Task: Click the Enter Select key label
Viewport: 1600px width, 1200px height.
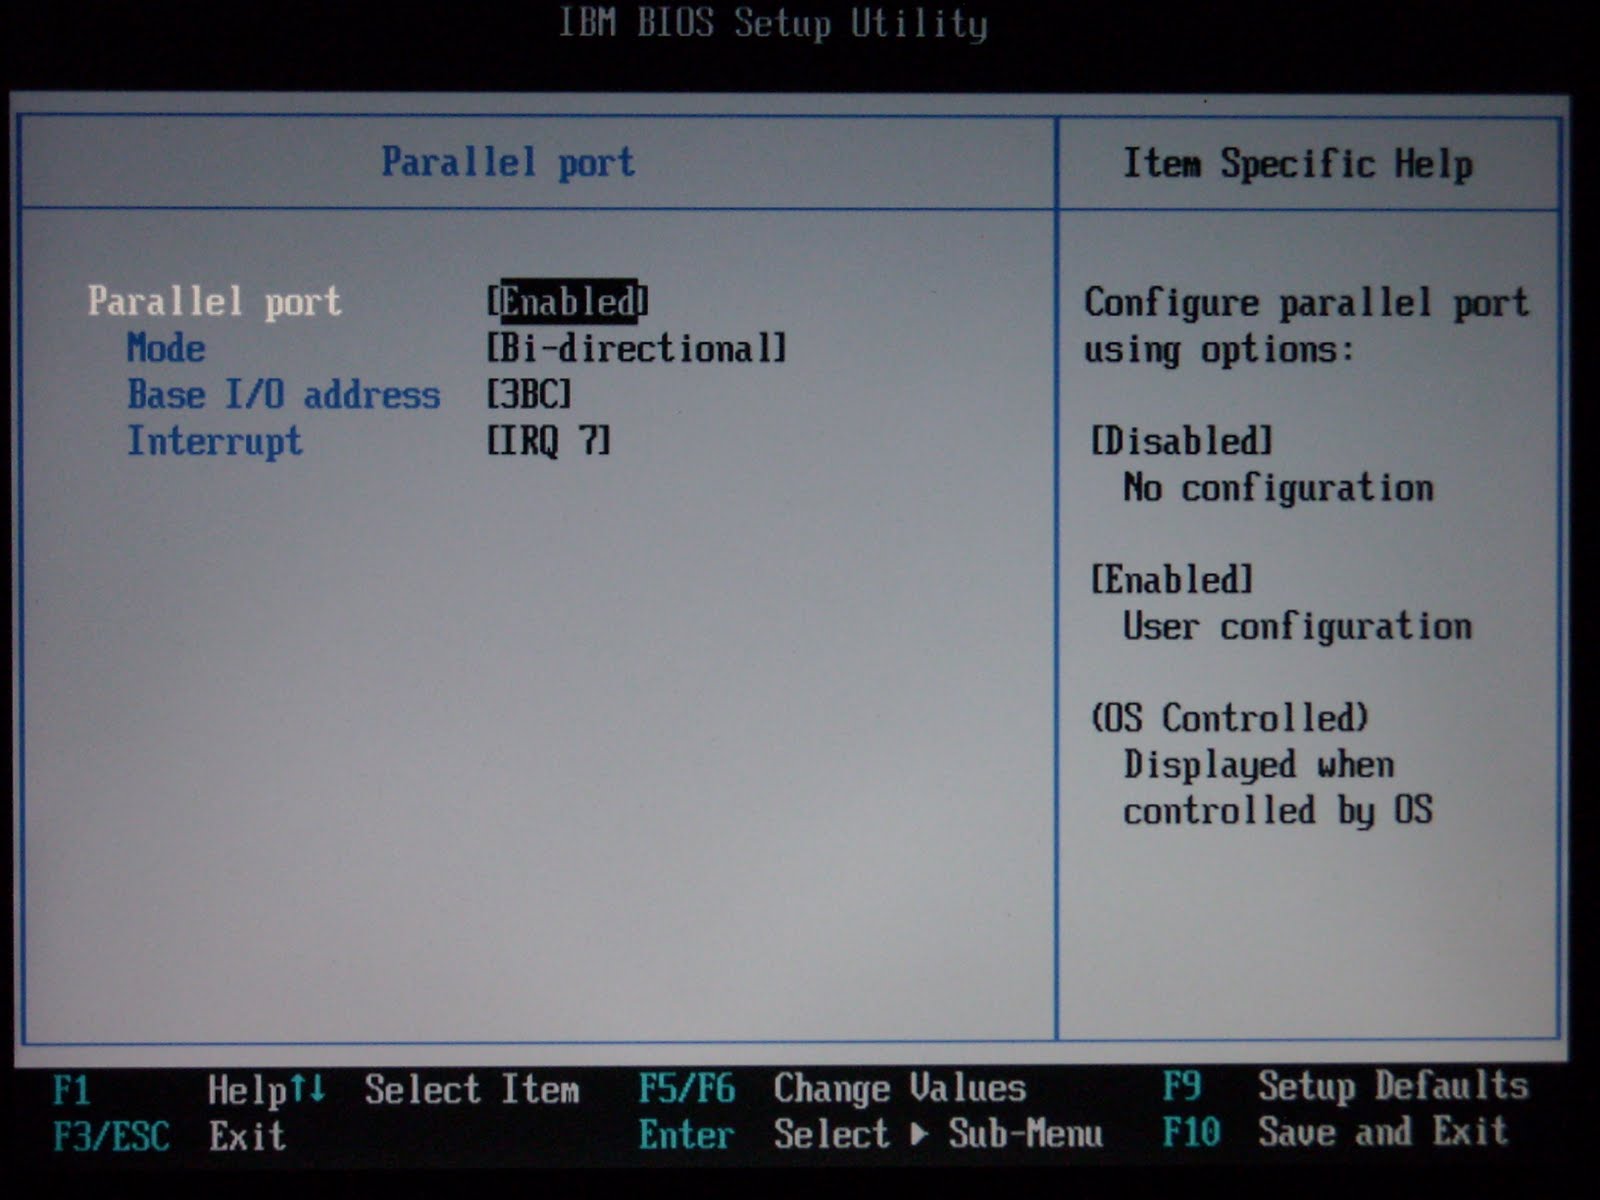Action: click(764, 1134)
